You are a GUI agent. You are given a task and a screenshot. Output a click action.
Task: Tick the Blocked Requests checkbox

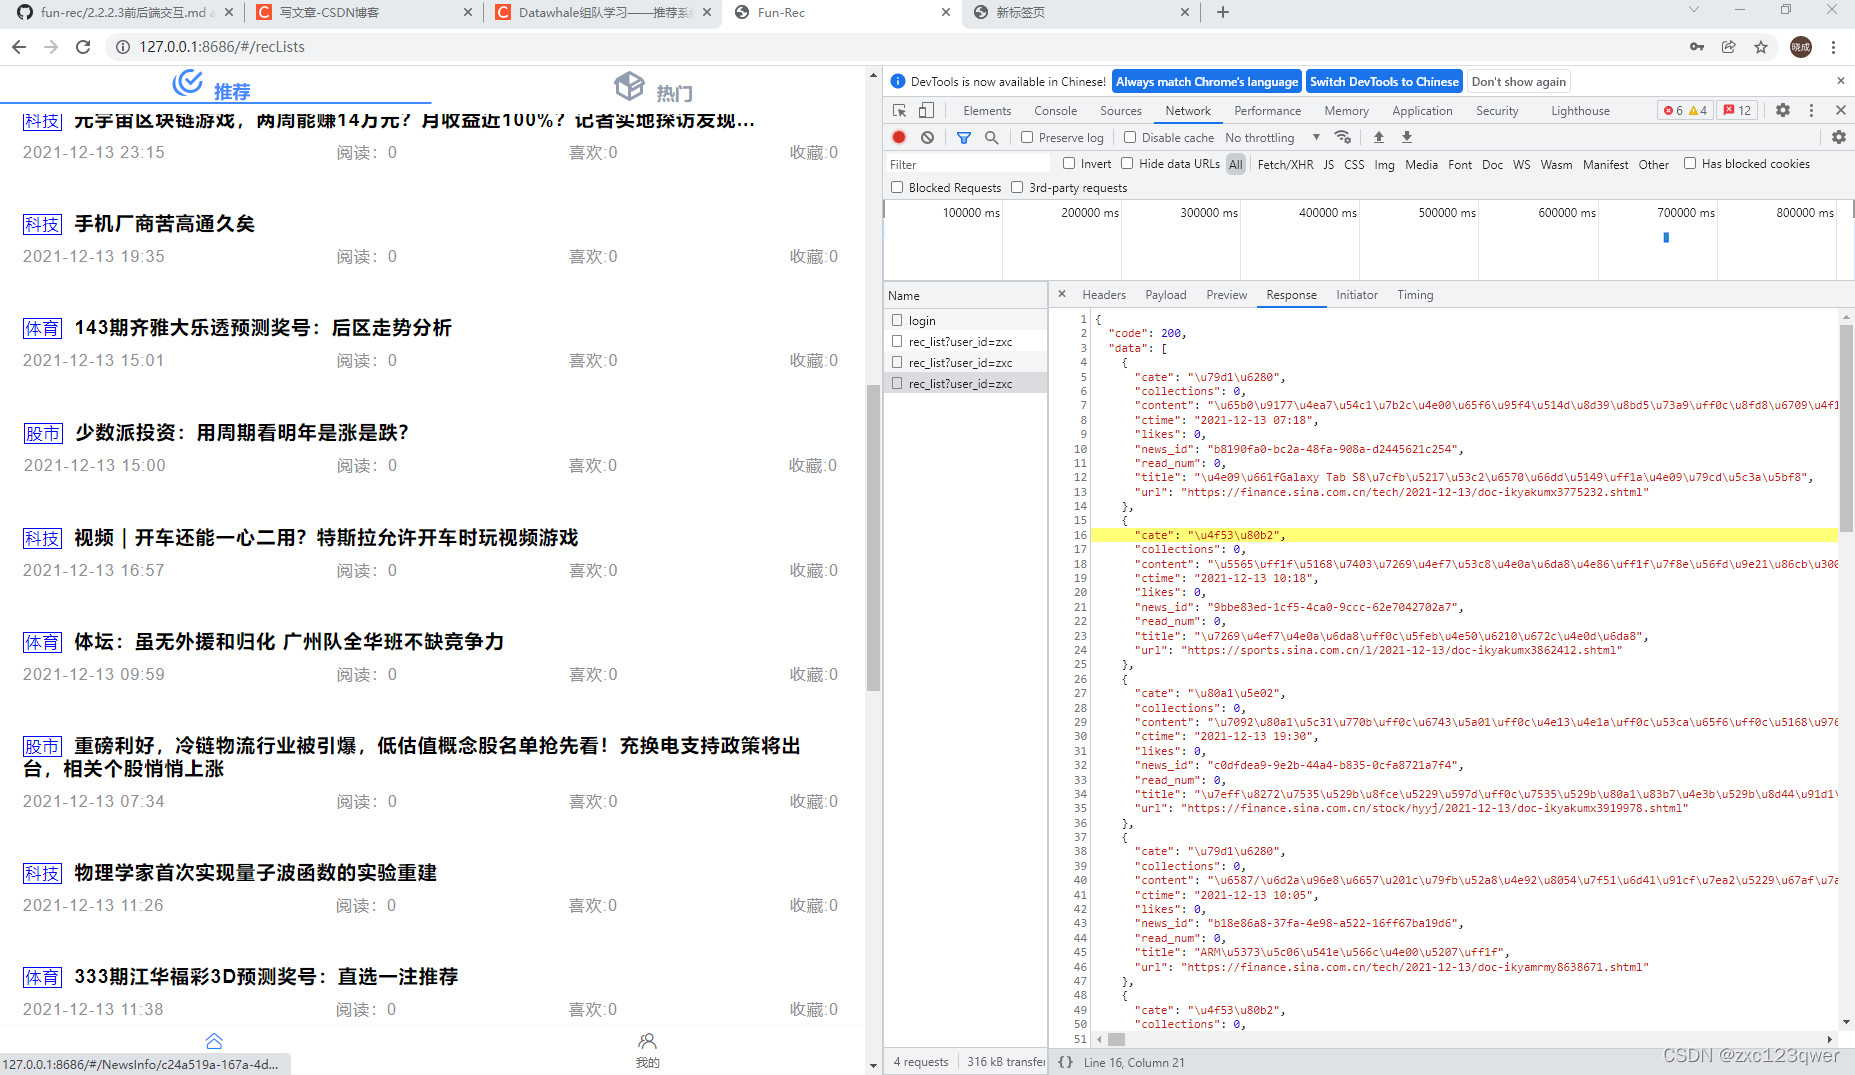[x=897, y=187]
